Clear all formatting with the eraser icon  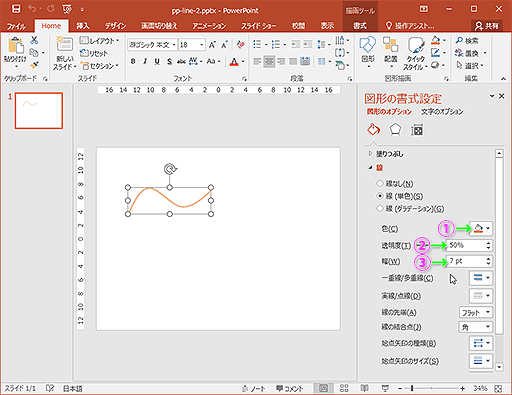(241, 44)
